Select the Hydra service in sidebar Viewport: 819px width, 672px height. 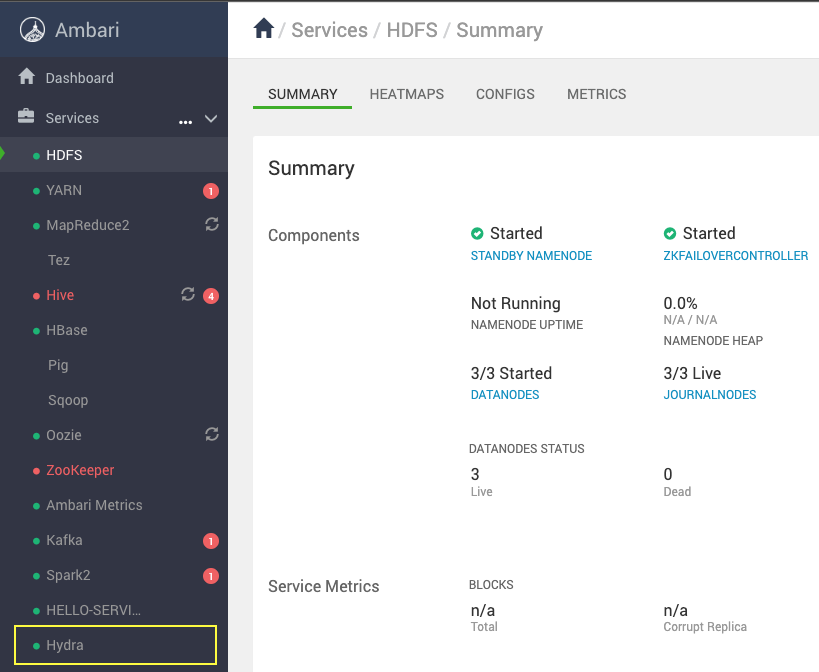coord(115,645)
